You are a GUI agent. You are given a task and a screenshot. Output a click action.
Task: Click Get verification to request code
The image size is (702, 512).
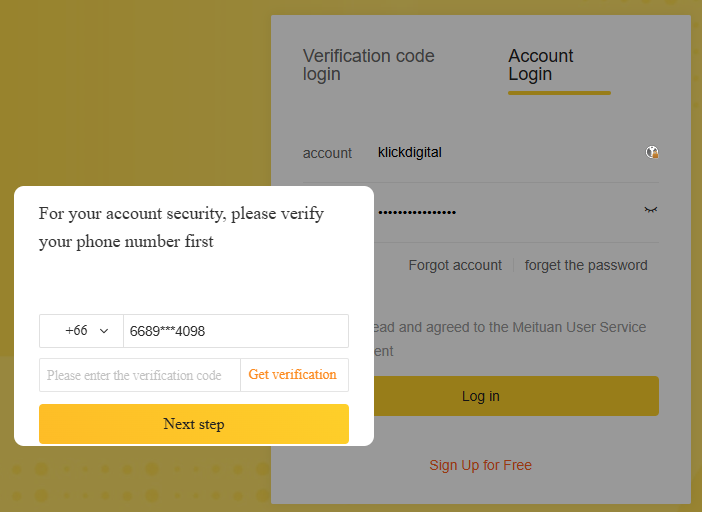pos(293,375)
